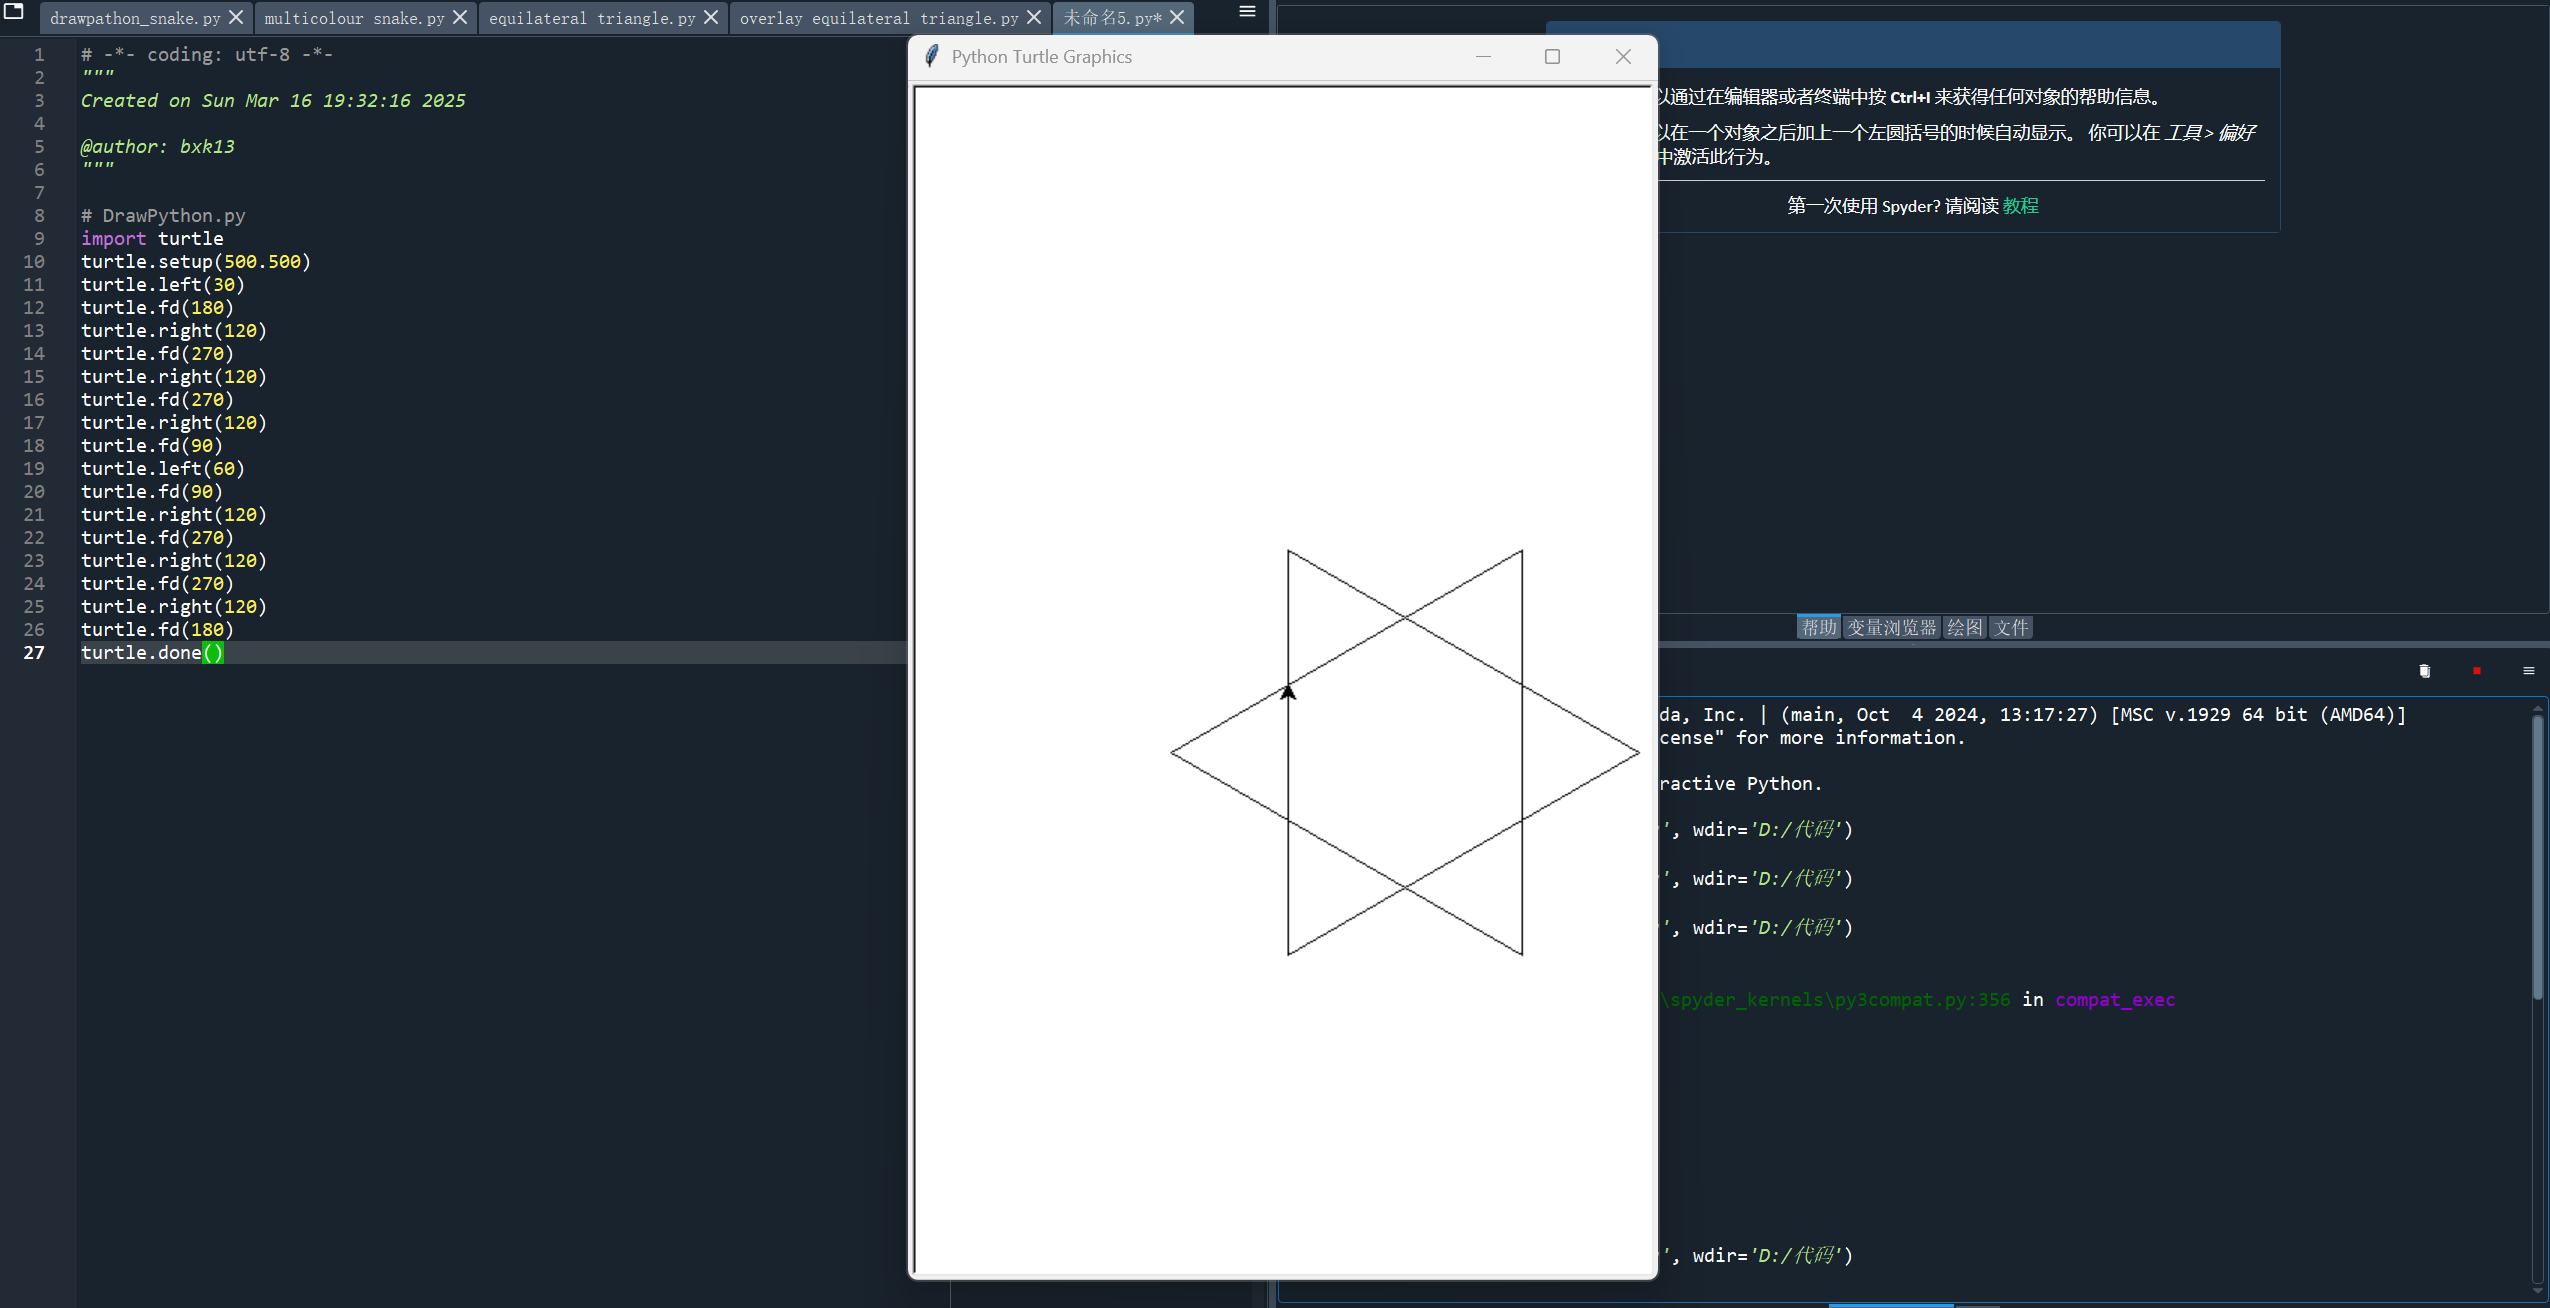
Task: Switch to the drawpathon_snake.py tab
Action: [135, 18]
